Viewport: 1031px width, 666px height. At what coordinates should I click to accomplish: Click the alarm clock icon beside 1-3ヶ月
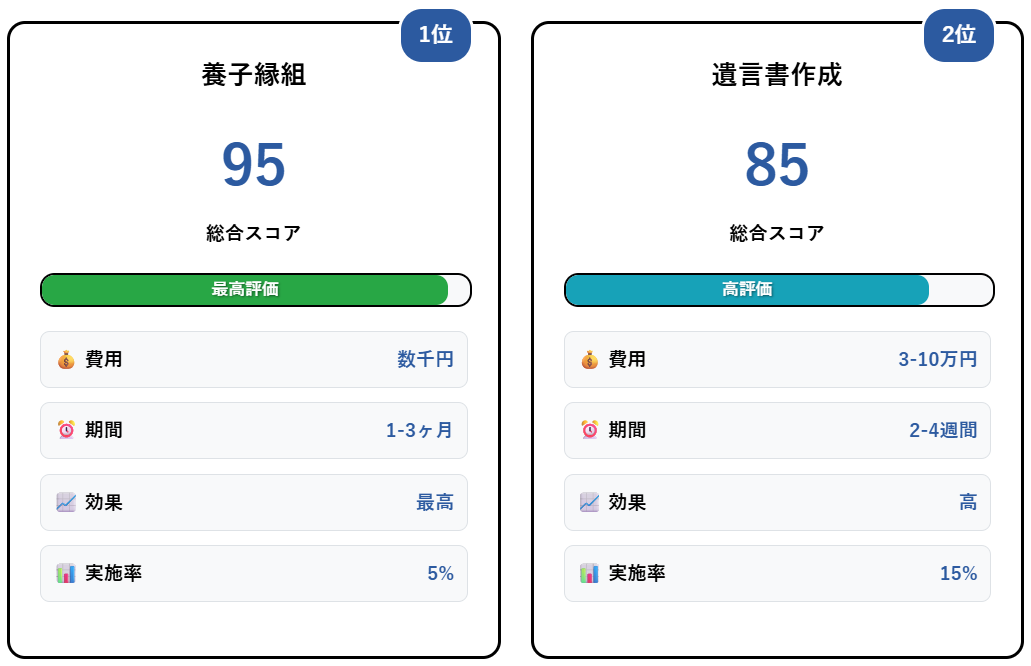pyautogui.click(x=66, y=430)
